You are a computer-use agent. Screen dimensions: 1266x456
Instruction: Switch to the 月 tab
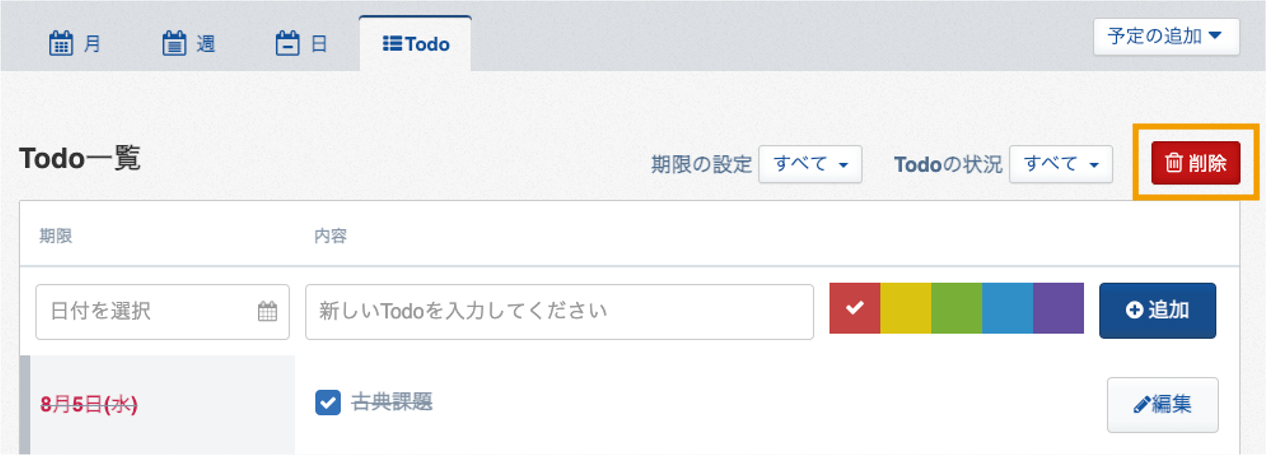(75, 44)
